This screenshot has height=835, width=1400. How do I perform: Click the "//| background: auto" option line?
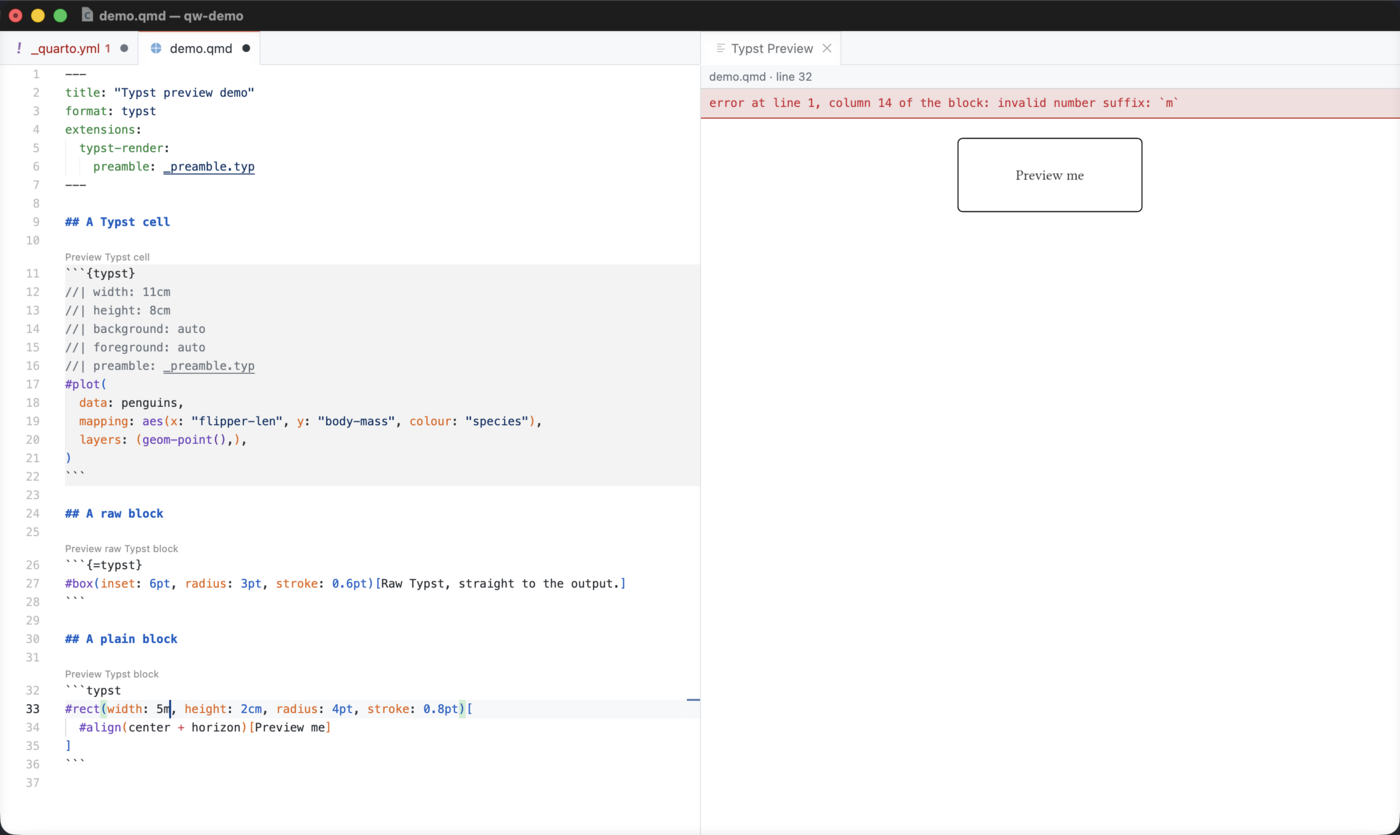[x=135, y=329]
